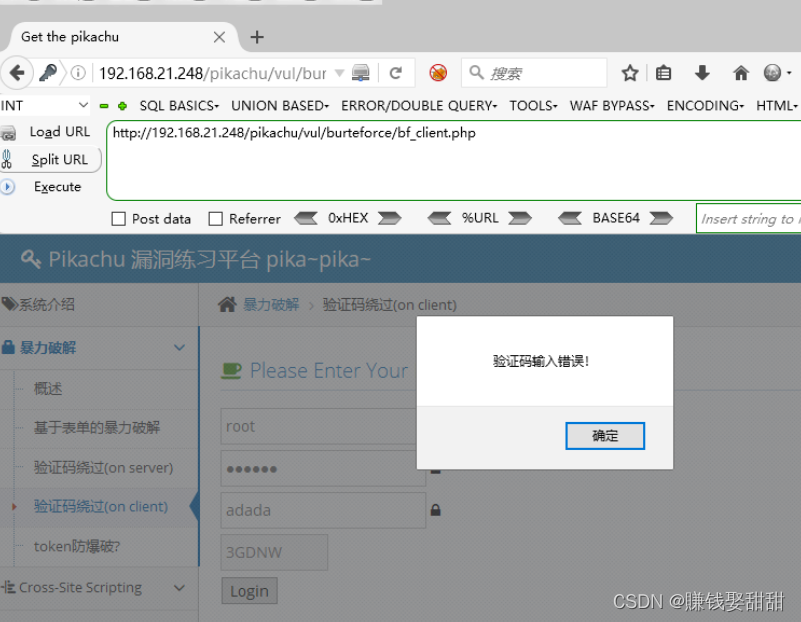801x622 pixels.
Task: Click the red blocked cookie extension icon
Action: [438, 73]
